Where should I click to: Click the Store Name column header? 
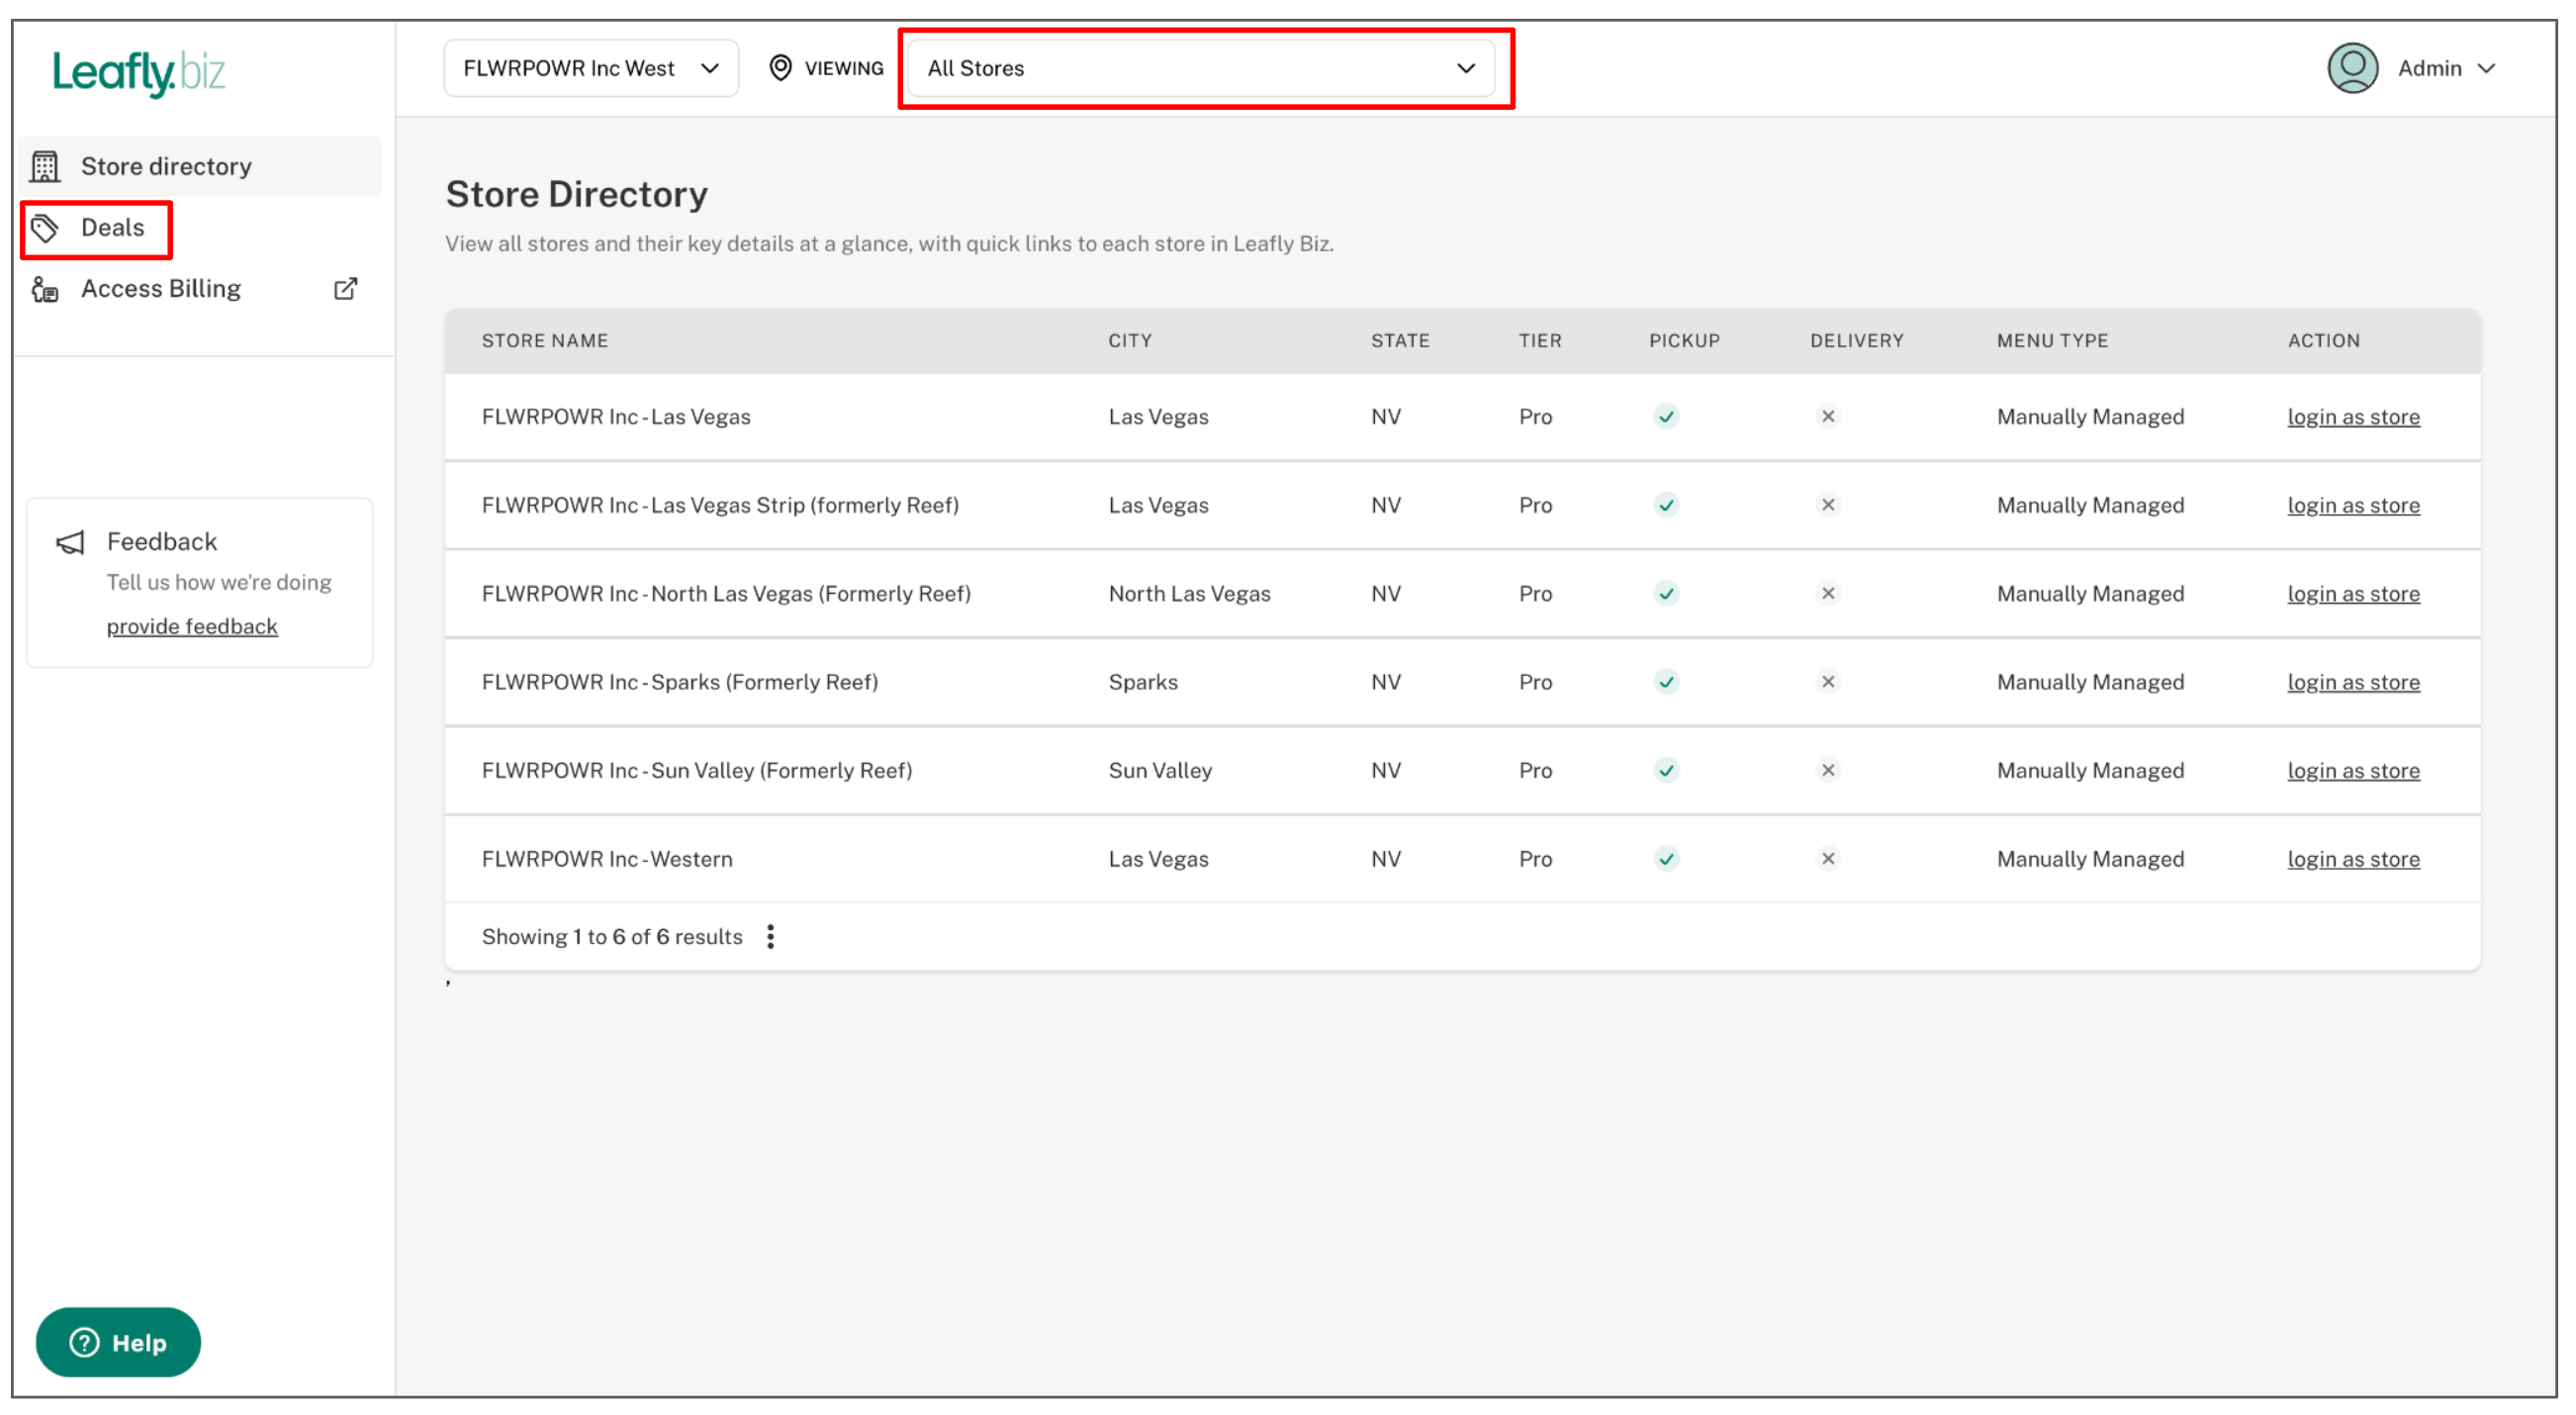coord(545,341)
